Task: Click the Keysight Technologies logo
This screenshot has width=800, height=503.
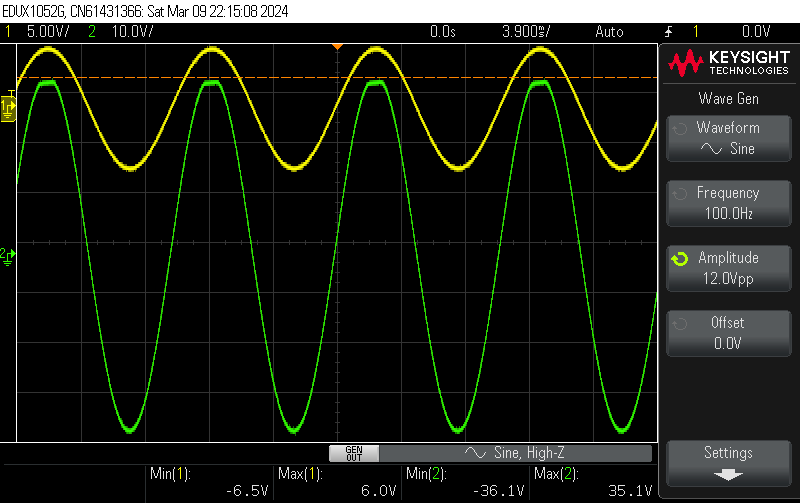Action: pyautogui.click(x=729, y=63)
